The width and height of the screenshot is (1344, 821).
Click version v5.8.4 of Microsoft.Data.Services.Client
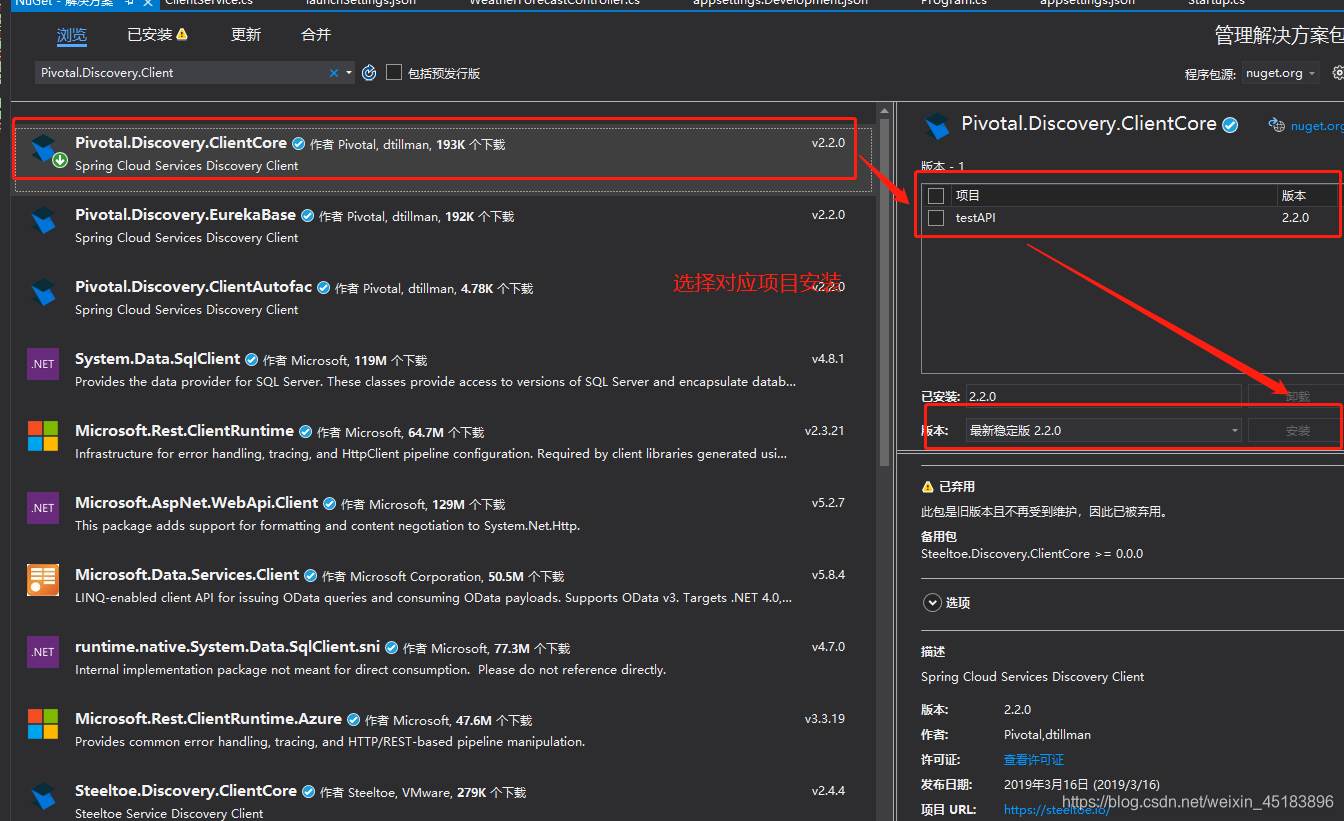click(828, 575)
